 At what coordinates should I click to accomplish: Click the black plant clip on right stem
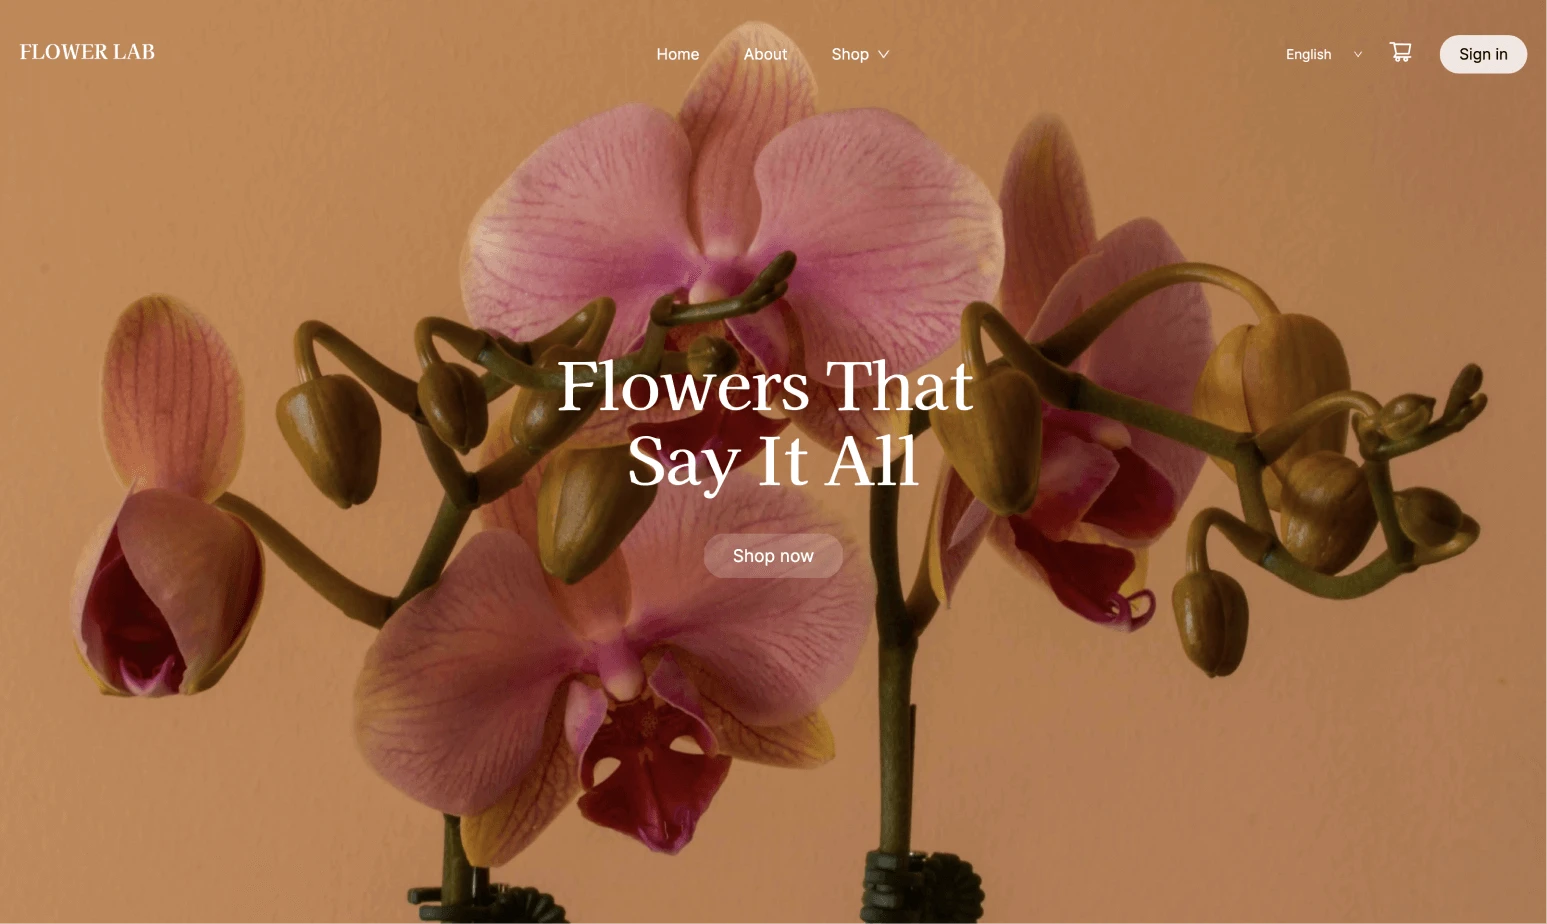click(x=922, y=887)
